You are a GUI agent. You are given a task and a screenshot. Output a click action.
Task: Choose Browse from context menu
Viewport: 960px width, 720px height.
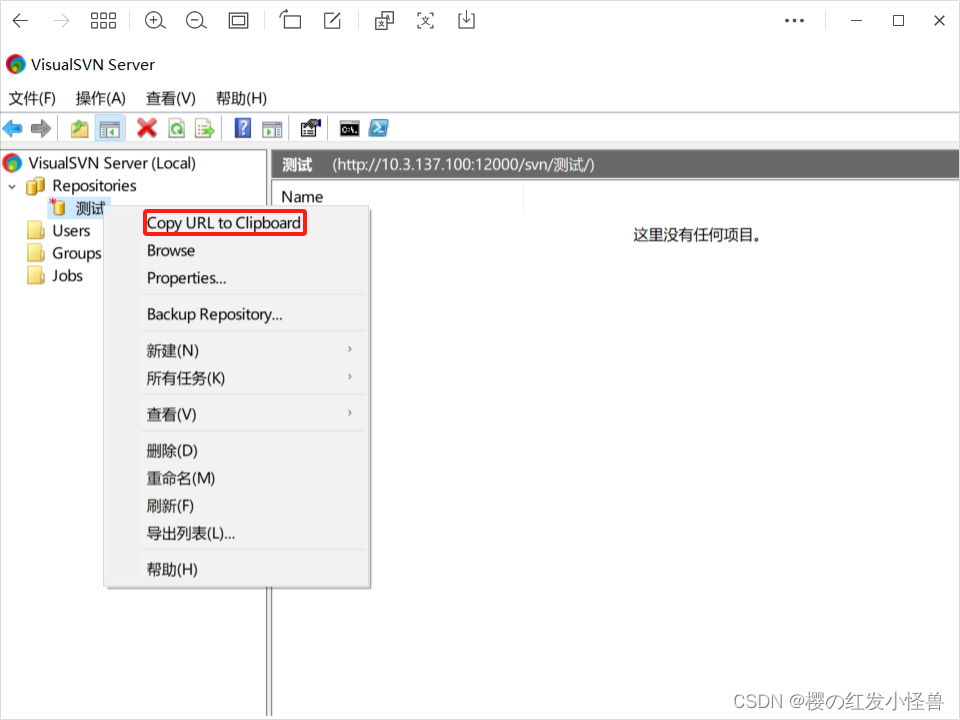pyautogui.click(x=171, y=250)
